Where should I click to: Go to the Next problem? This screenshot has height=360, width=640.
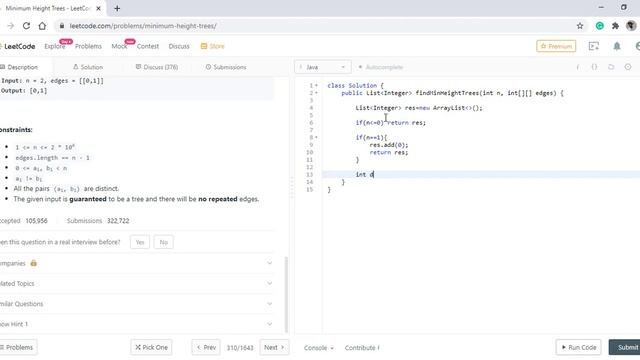273,347
